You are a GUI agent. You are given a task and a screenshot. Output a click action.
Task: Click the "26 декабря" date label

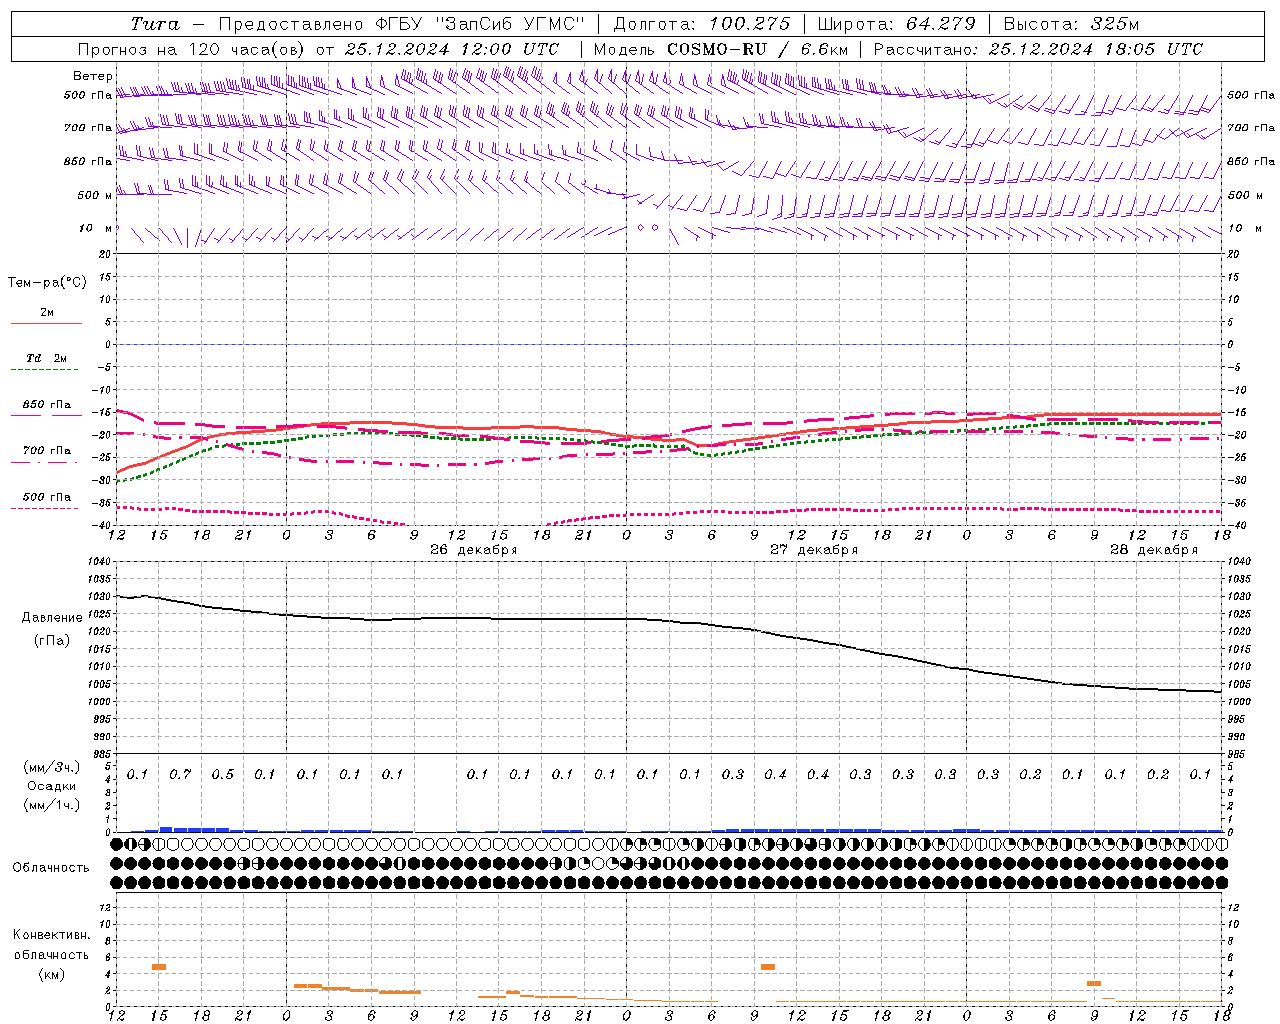[473, 550]
